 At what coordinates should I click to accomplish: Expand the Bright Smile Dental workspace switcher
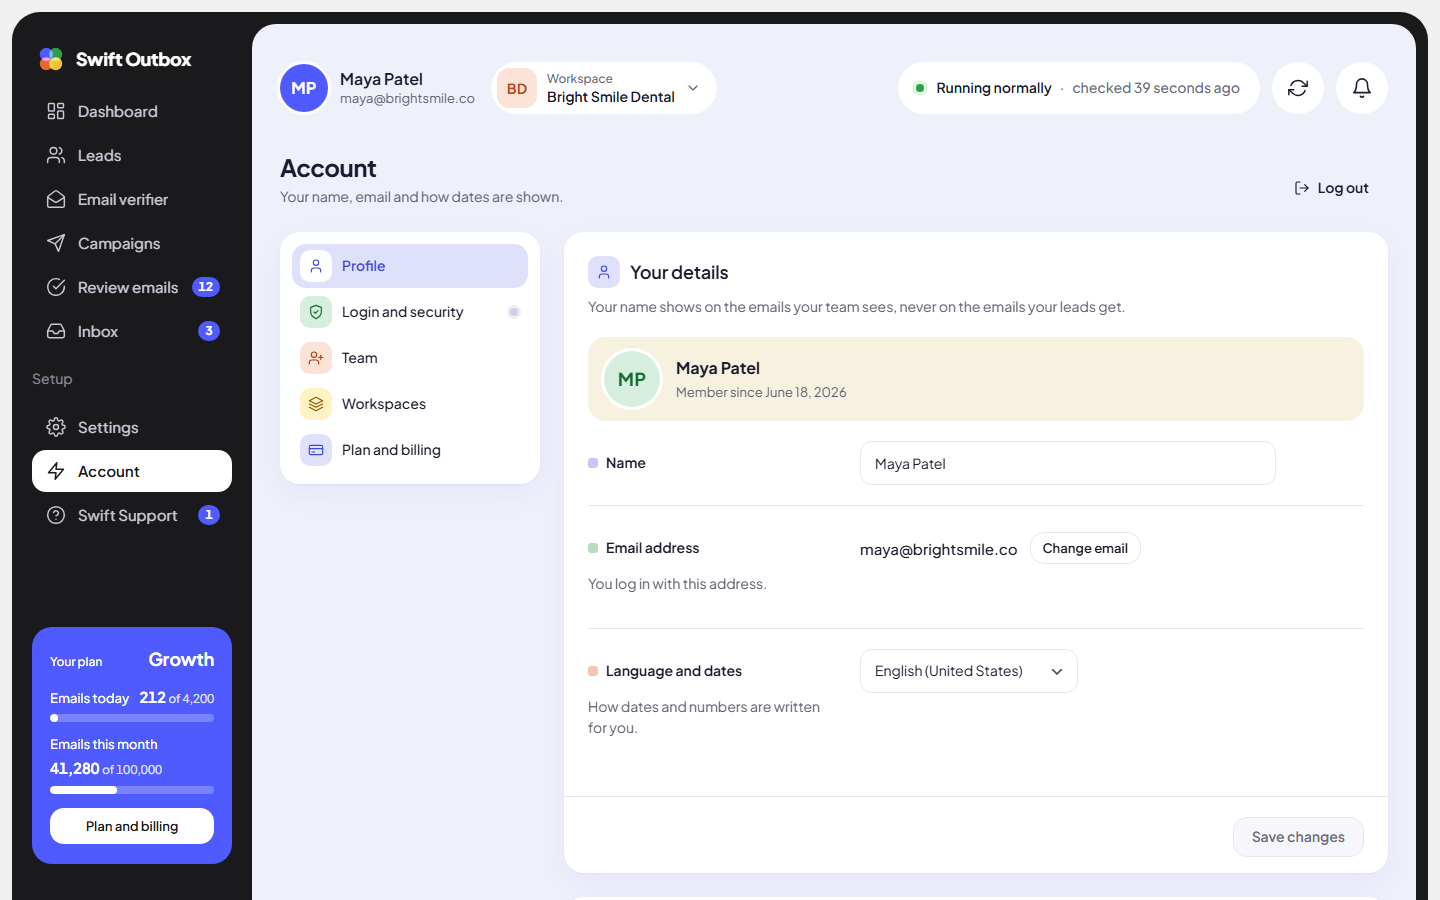[604, 88]
